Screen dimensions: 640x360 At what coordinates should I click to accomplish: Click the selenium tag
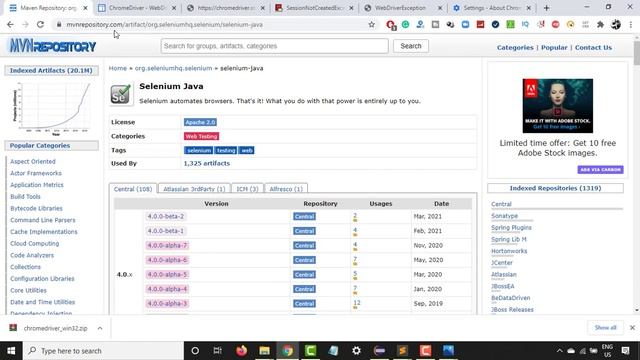point(198,150)
